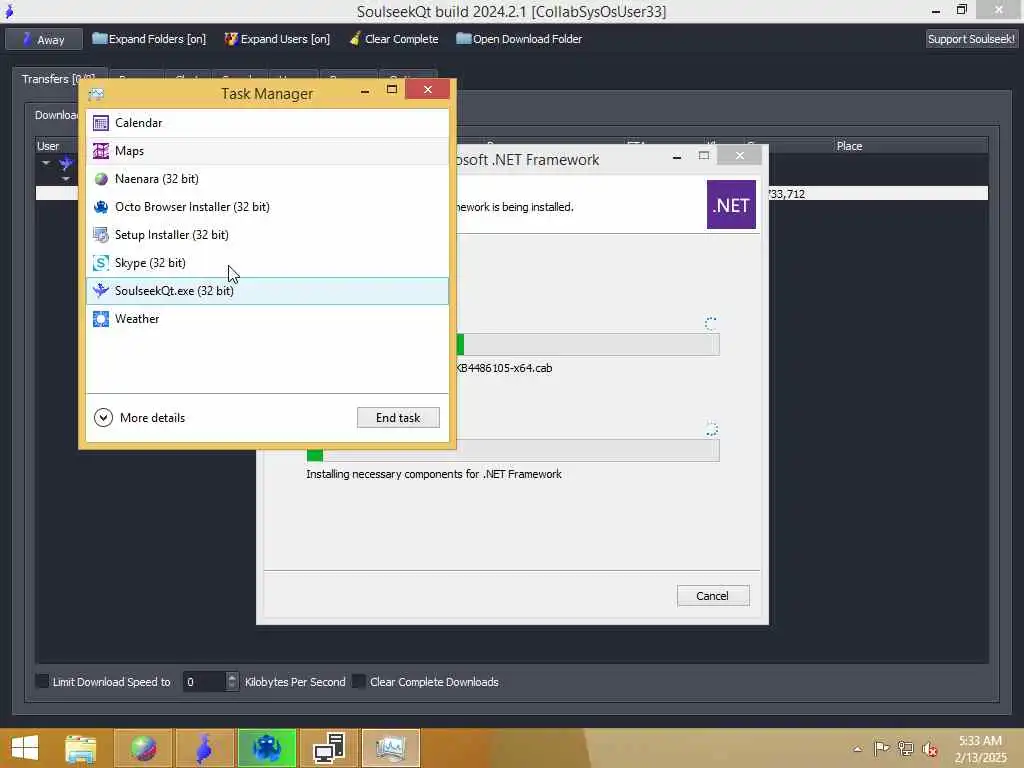Select the Maps row in Task Manager
The width and height of the screenshot is (1024, 768).
267,151
